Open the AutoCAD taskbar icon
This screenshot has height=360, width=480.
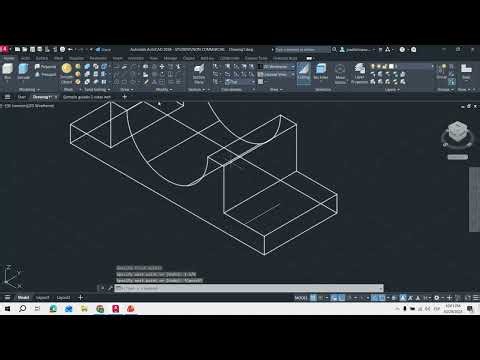(115, 309)
